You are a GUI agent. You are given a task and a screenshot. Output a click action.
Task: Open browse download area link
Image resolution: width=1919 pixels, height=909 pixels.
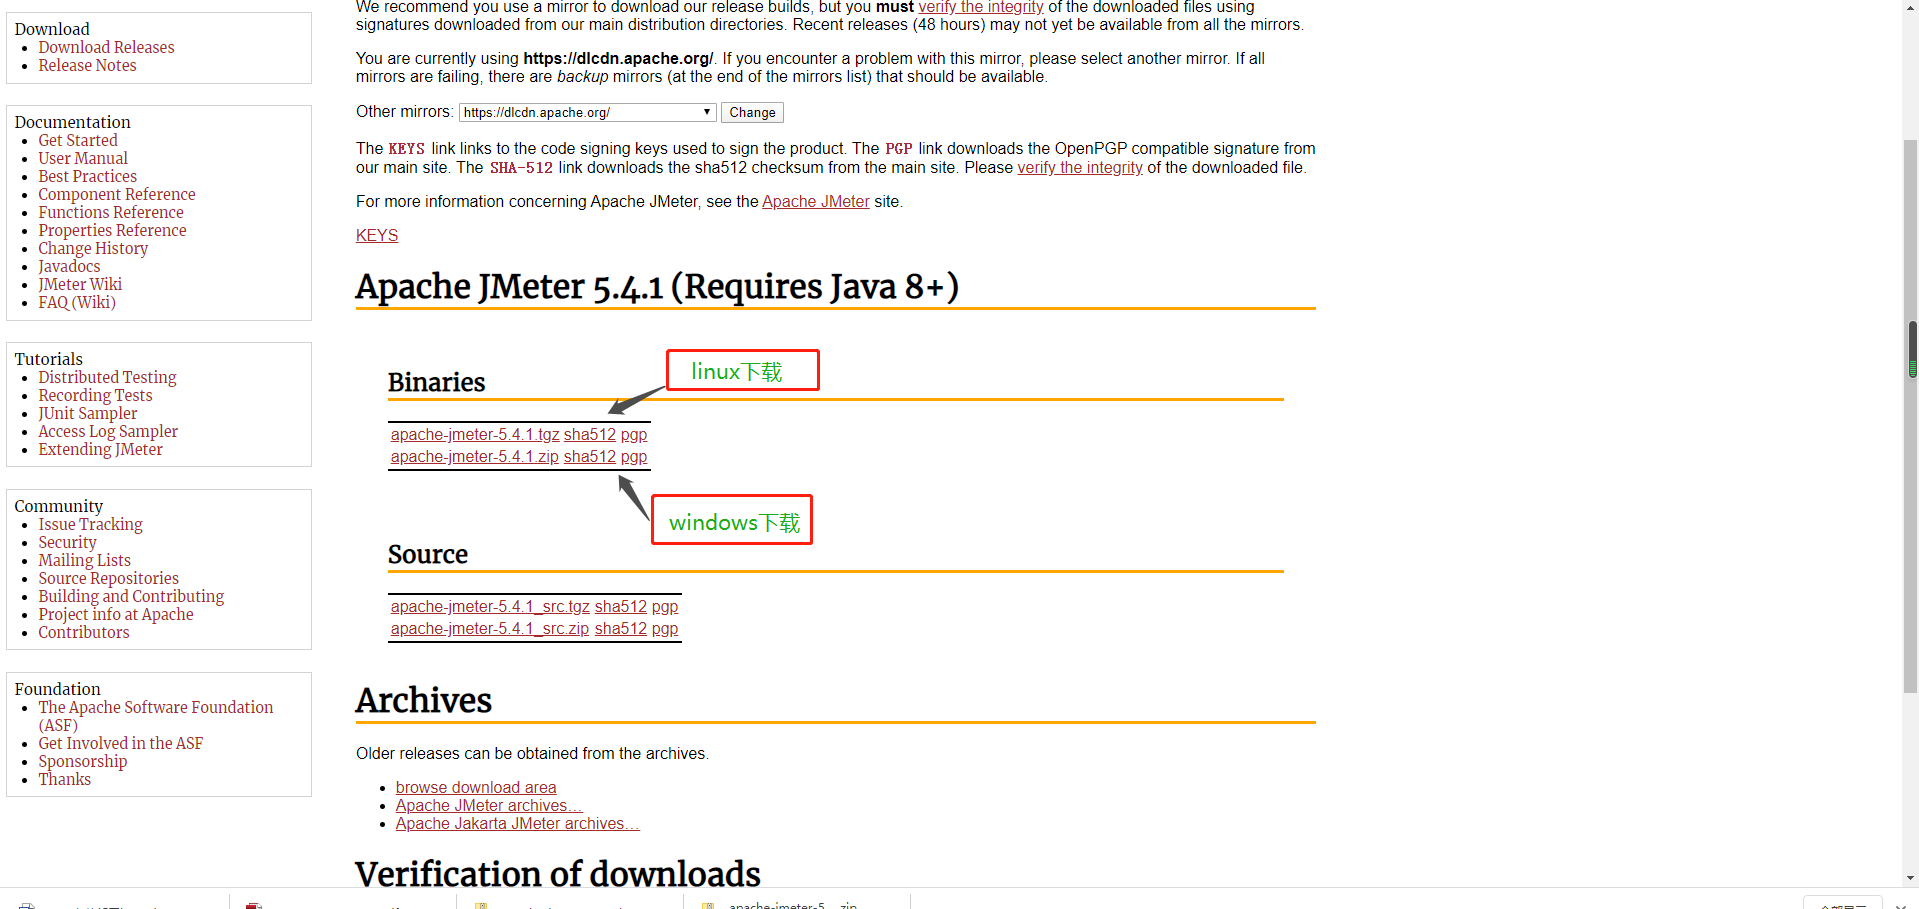(476, 787)
